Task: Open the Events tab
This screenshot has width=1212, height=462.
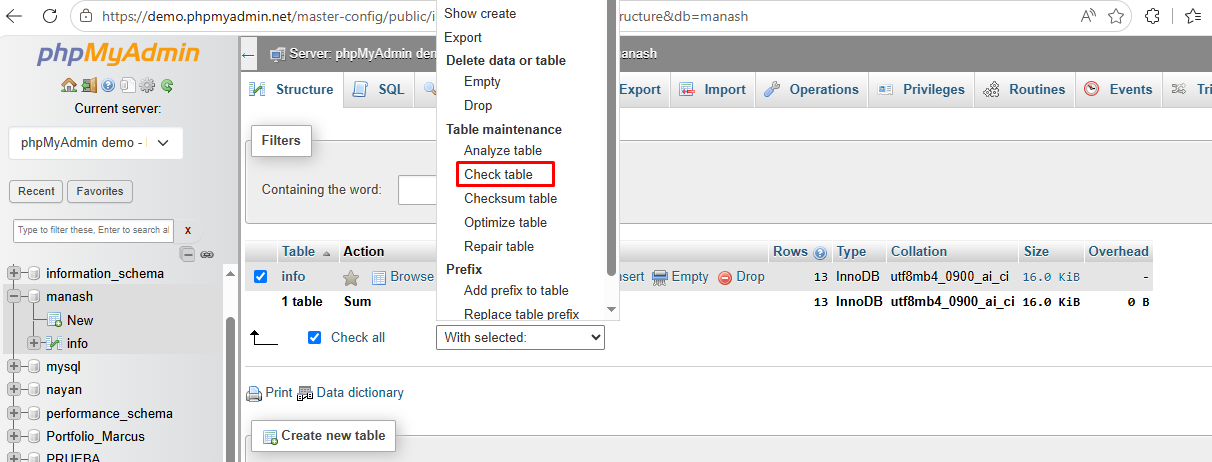Action: coord(1119,89)
